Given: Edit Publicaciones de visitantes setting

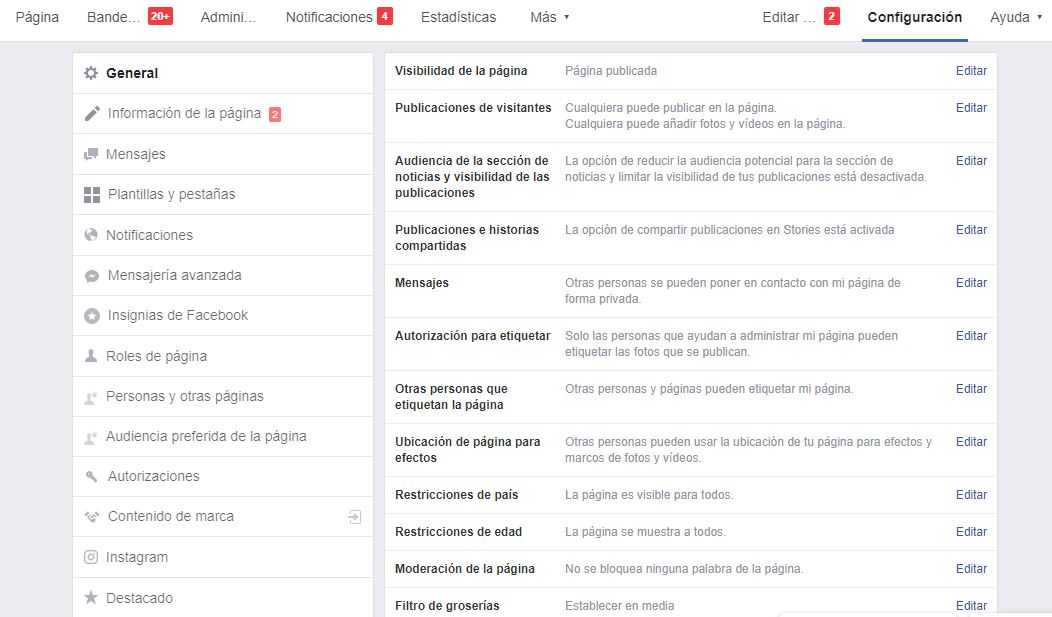Looking at the screenshot, I should (971, 107).
